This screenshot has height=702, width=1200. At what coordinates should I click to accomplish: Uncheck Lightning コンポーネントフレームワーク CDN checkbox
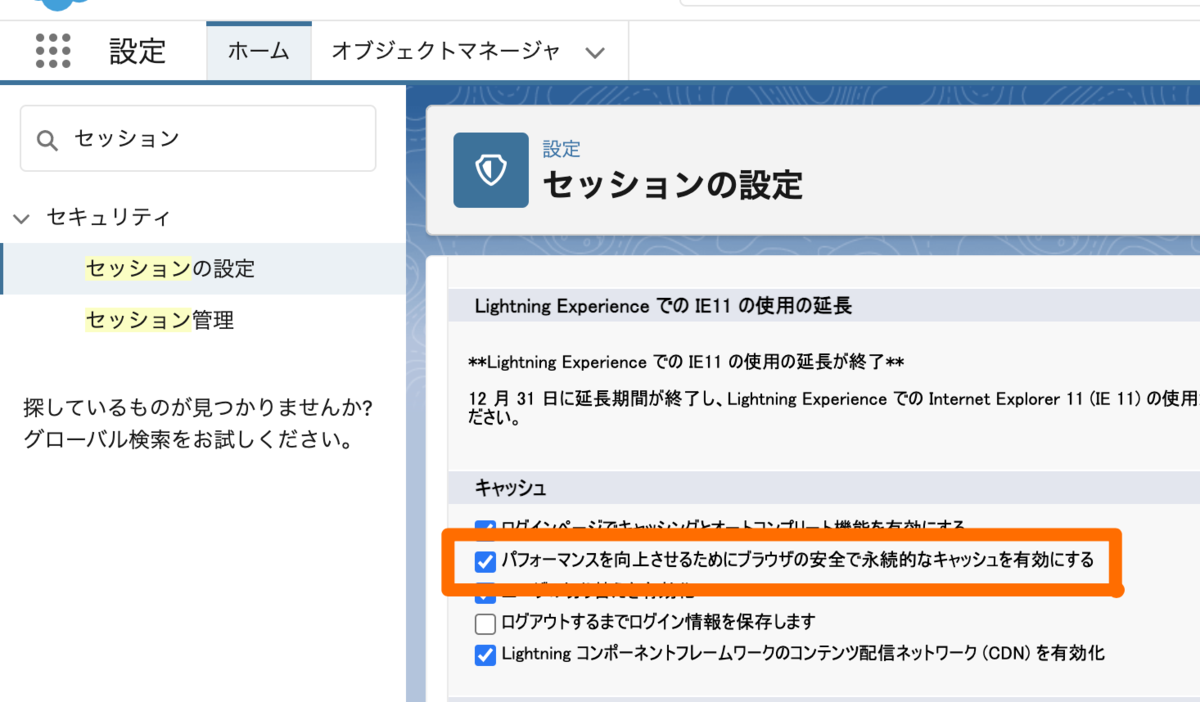click(x=485, y=655)
